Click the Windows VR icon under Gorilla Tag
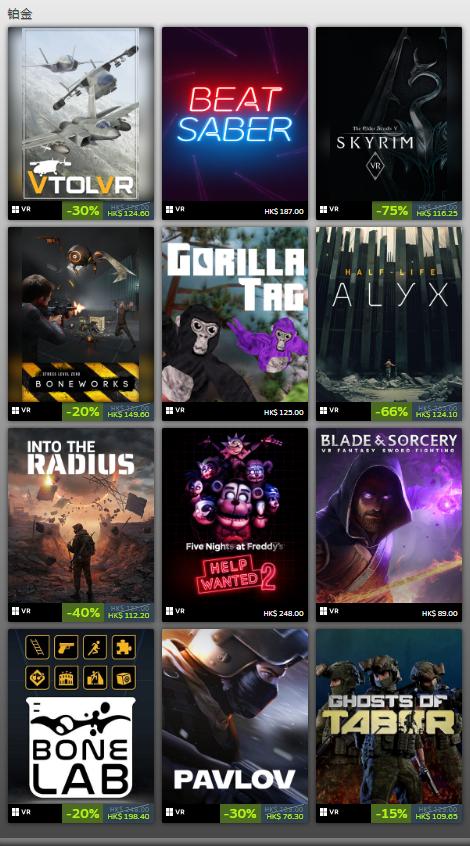 click(175, 411)
